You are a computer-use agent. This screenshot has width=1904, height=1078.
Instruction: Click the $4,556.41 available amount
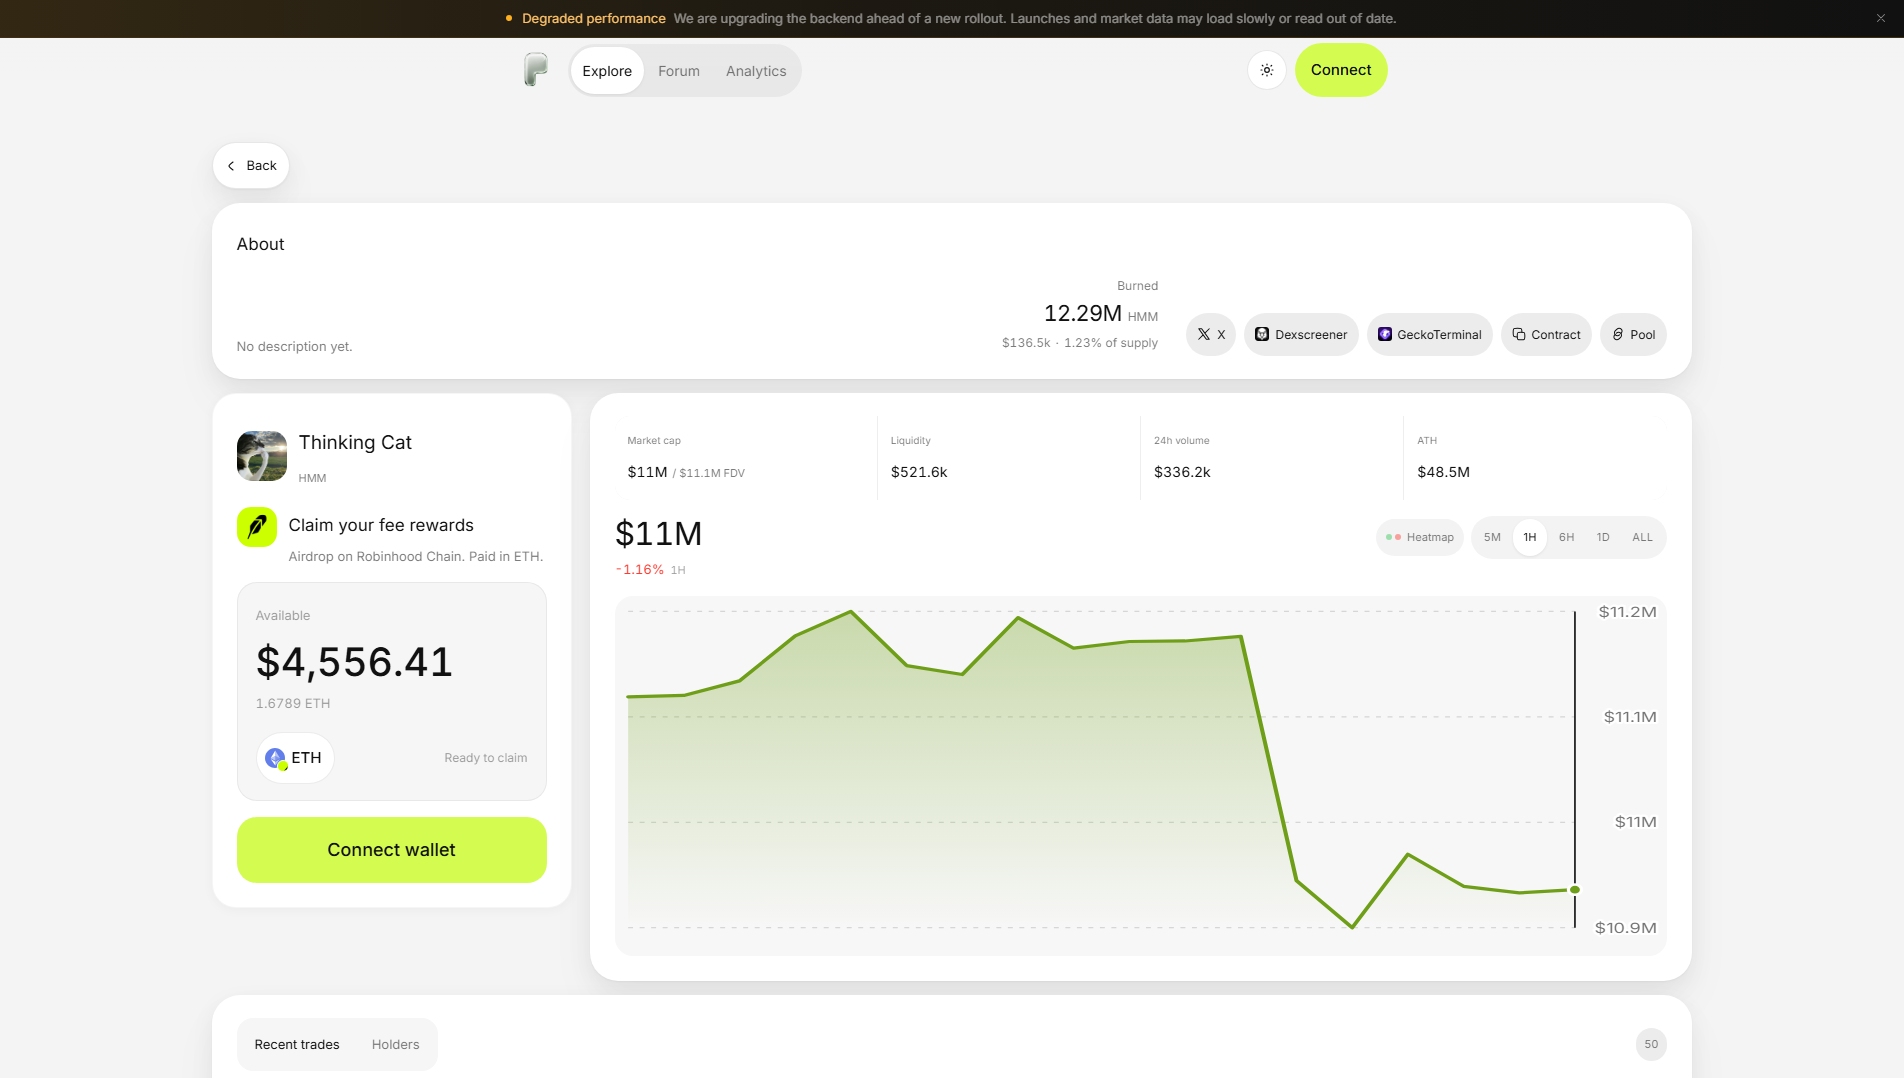click(x=354, y=662)
